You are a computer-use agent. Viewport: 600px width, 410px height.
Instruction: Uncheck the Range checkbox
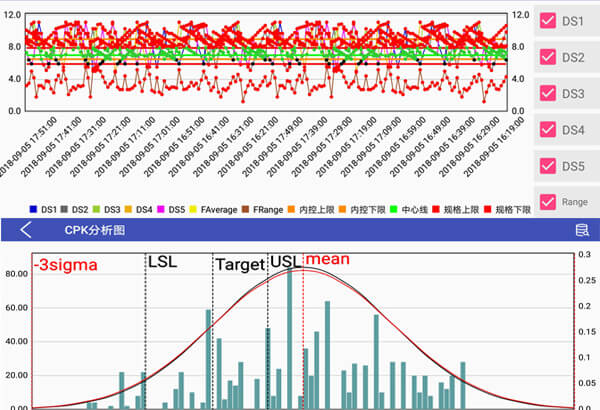(x=547, y=202)
